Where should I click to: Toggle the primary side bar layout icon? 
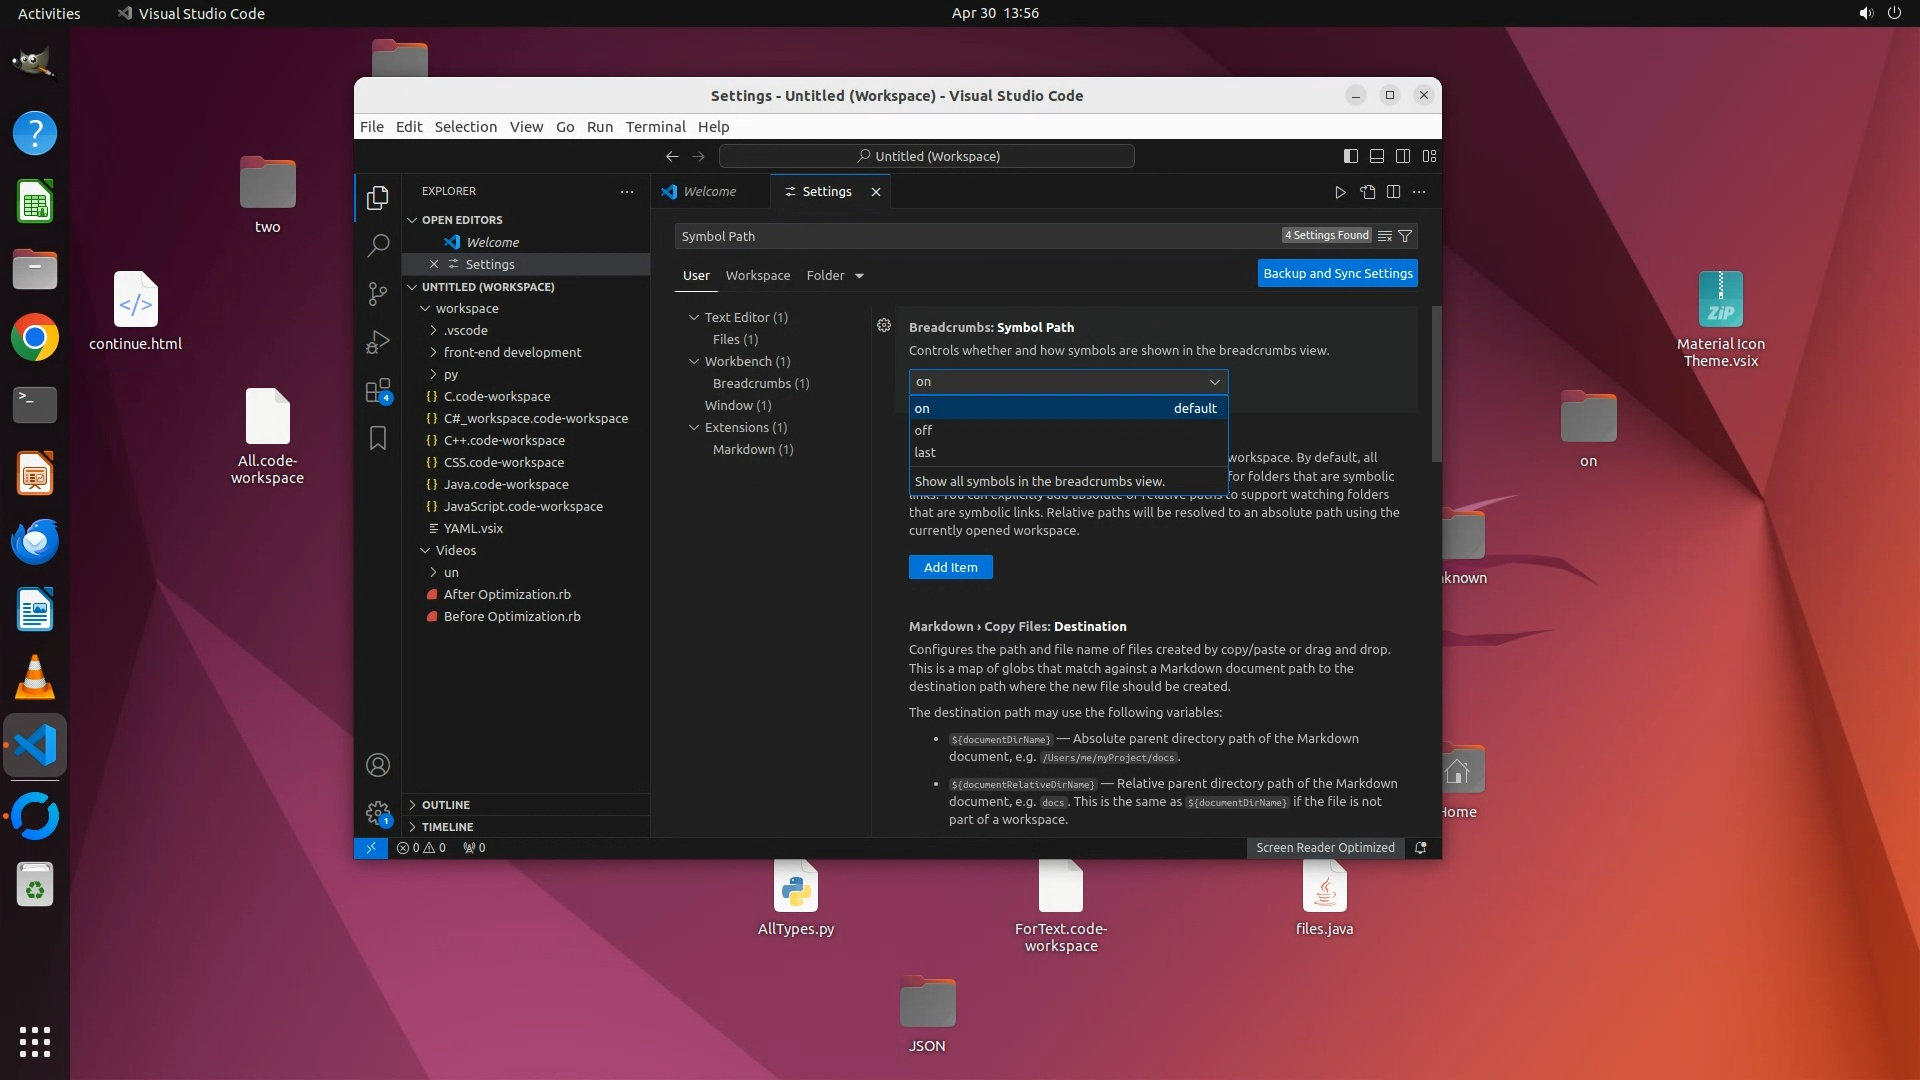pyautogui.click(x=1350, y=156)
